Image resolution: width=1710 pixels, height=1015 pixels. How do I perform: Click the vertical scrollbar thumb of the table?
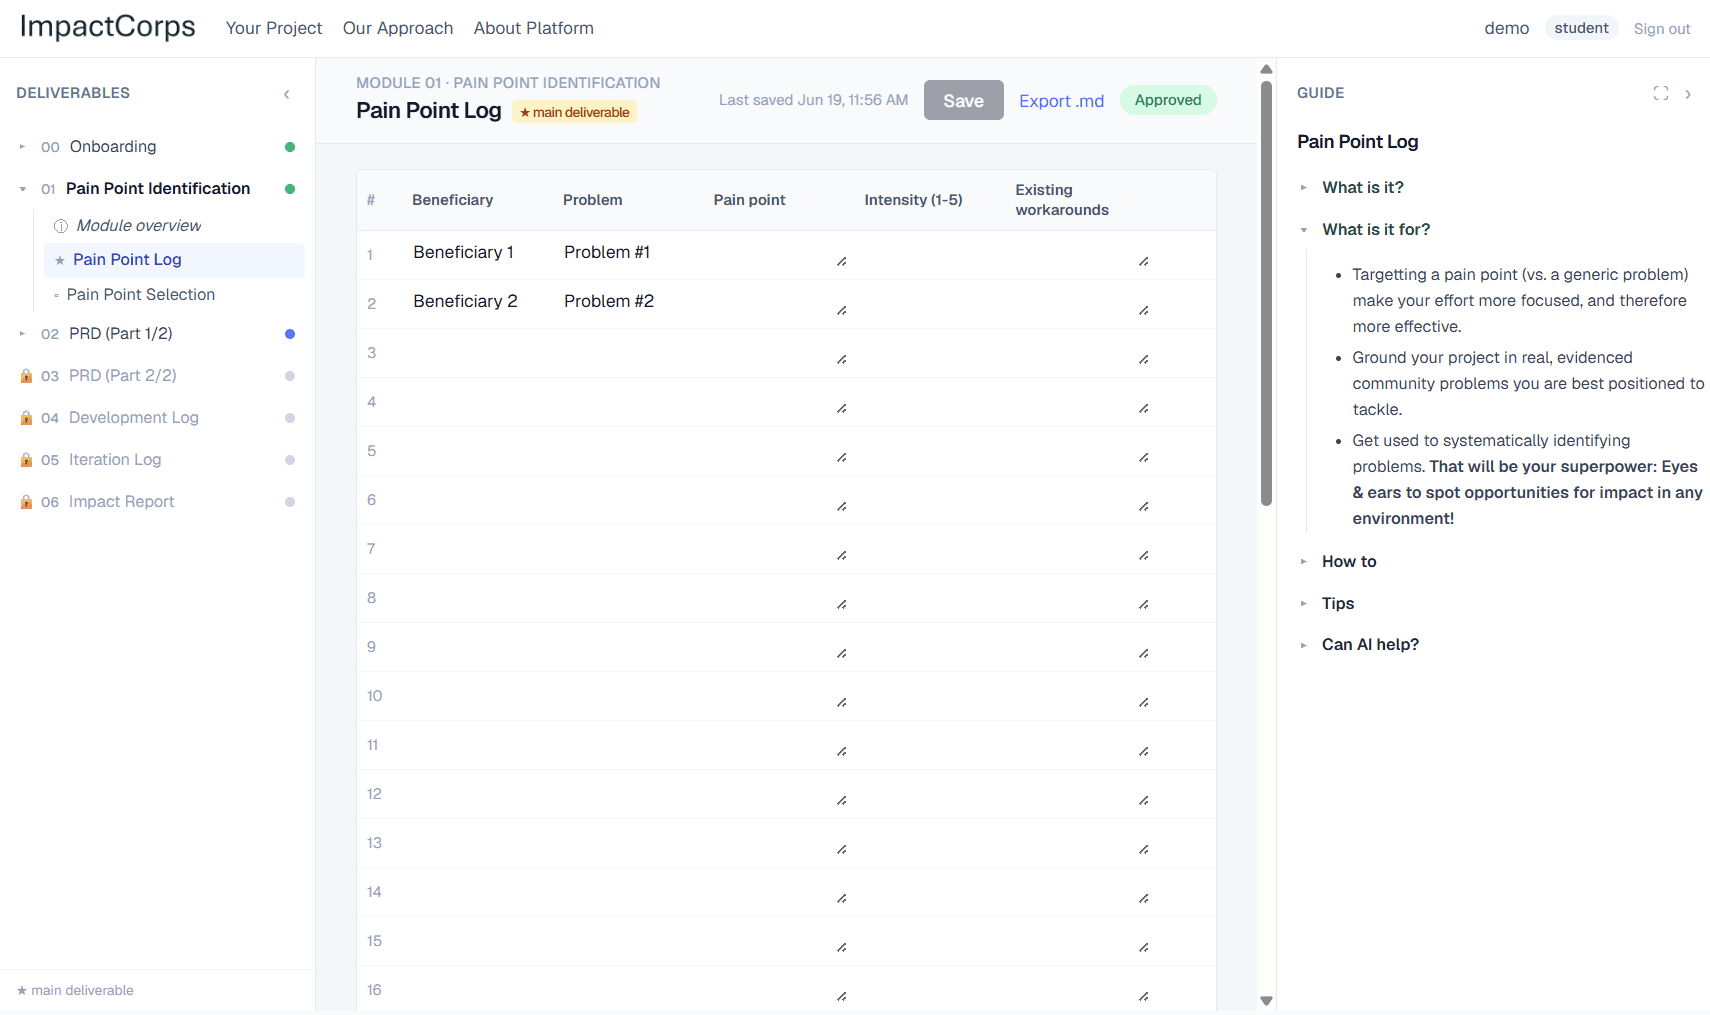1266,293
